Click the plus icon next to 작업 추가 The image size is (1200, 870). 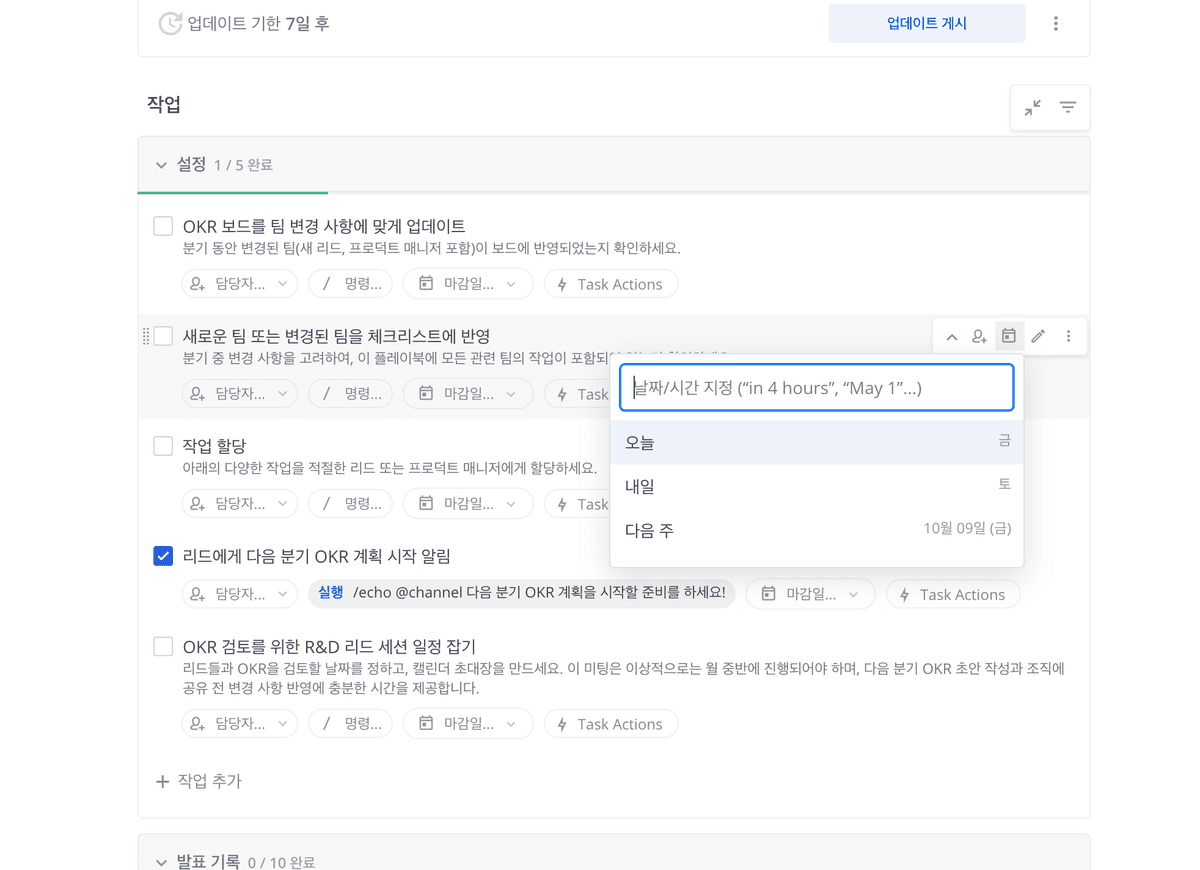coord(162,781)
